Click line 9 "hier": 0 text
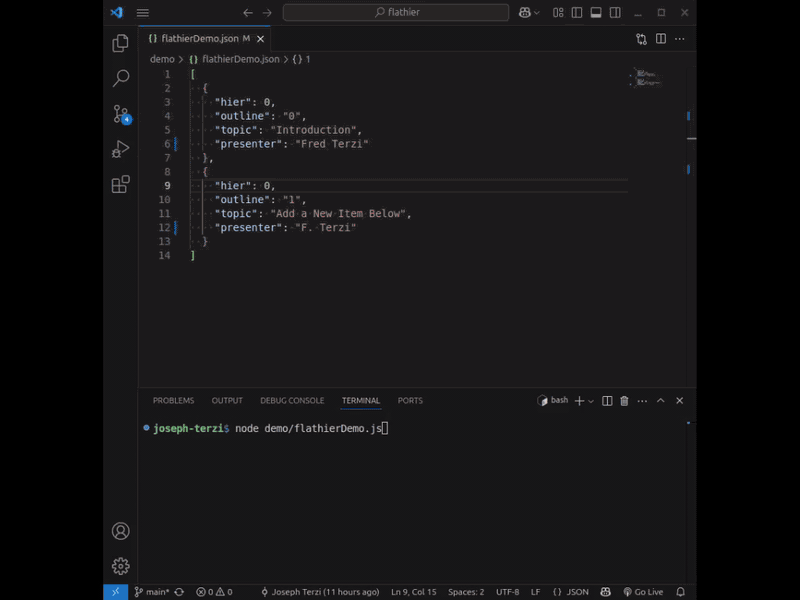Image resolution: width=800 pixels, height=600 pixels. coord(245,186)
